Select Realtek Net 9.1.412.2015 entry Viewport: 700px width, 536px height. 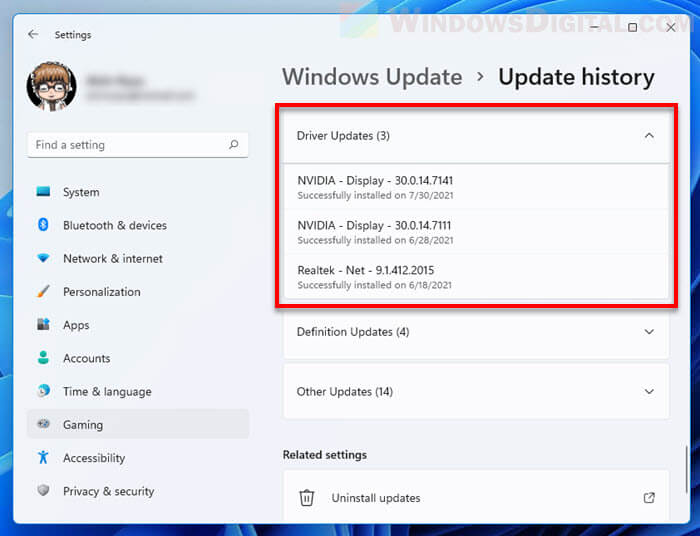click(x=476, y=277)
